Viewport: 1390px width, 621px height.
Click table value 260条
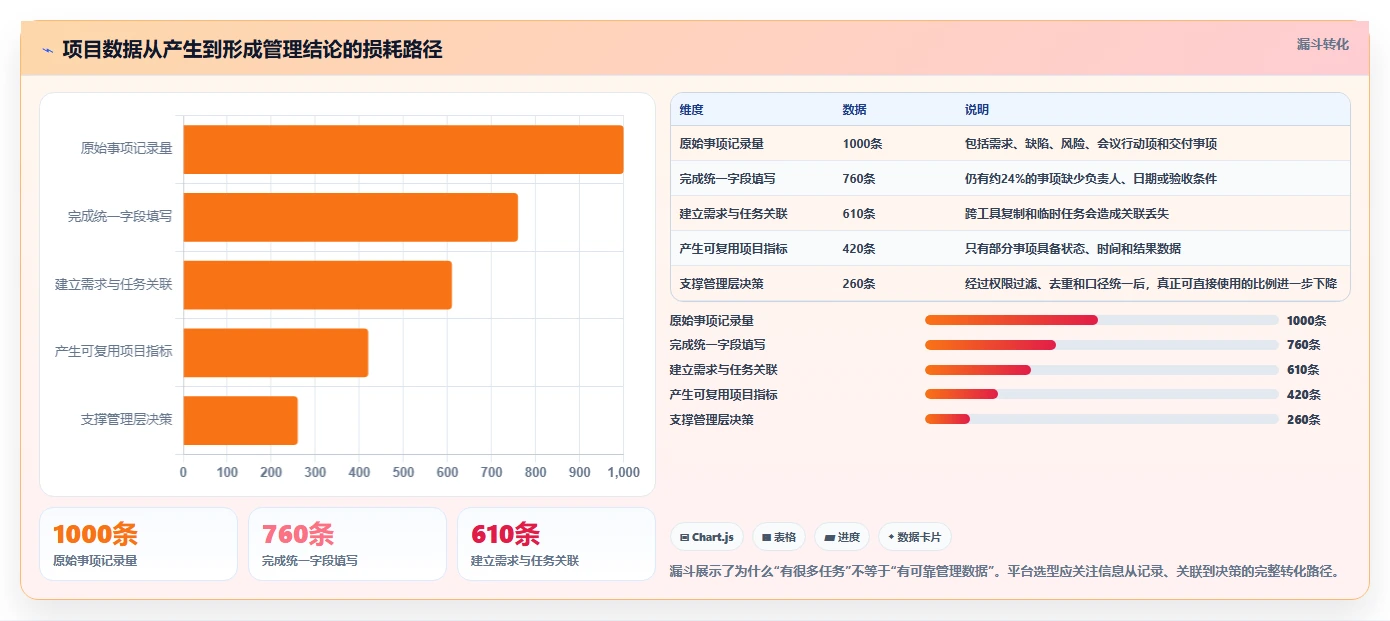859,284
